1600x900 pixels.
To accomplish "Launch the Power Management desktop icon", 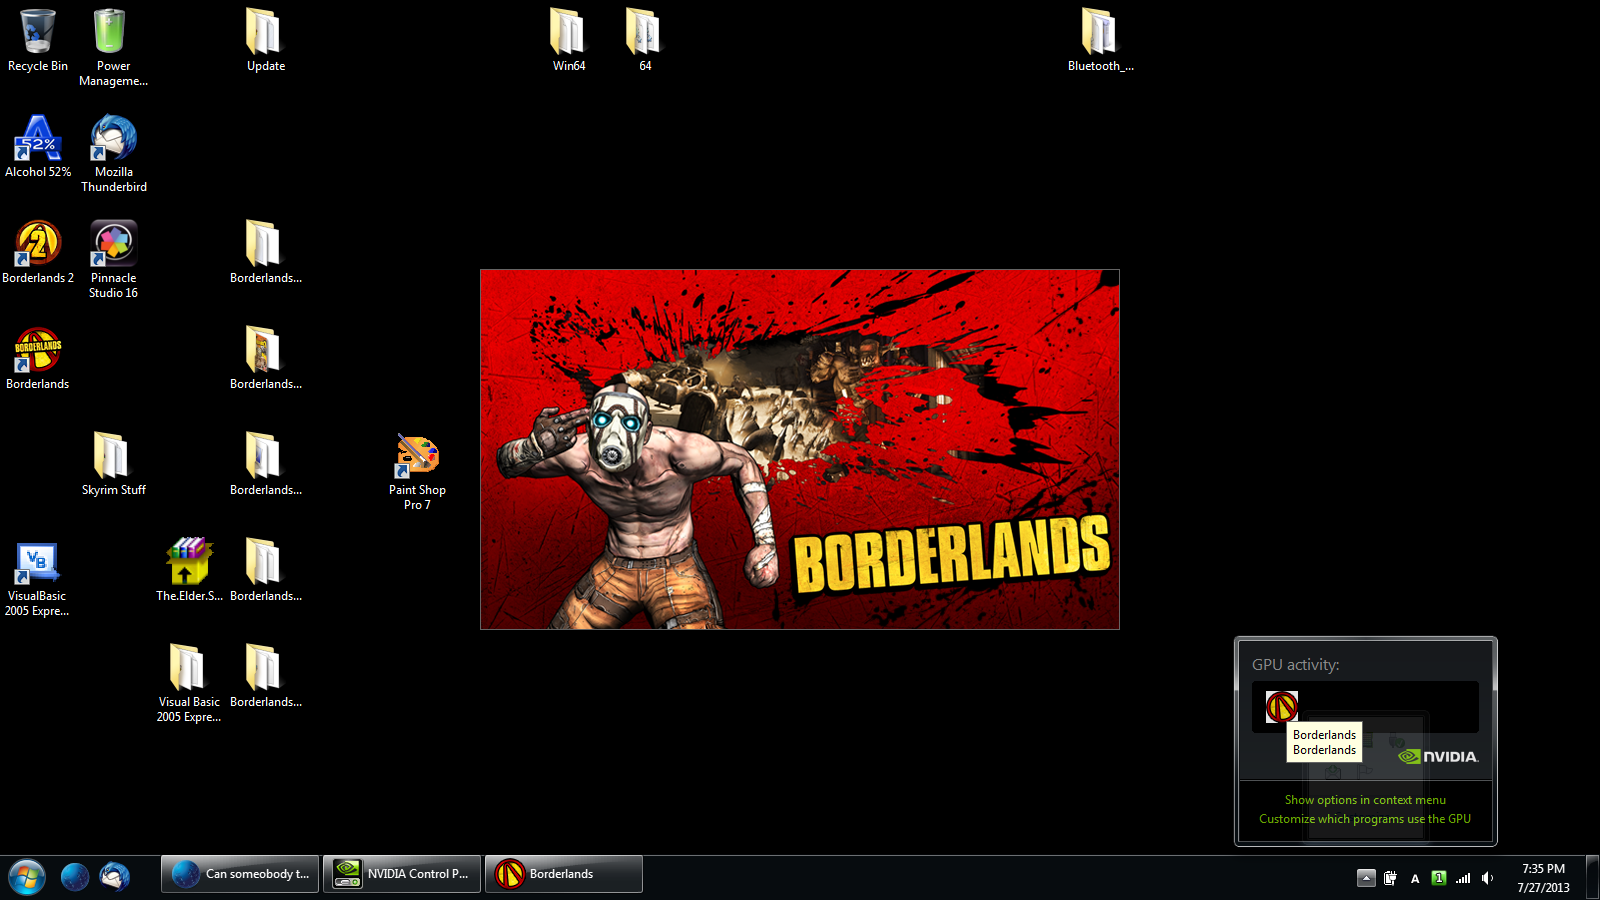I will 113,47.
